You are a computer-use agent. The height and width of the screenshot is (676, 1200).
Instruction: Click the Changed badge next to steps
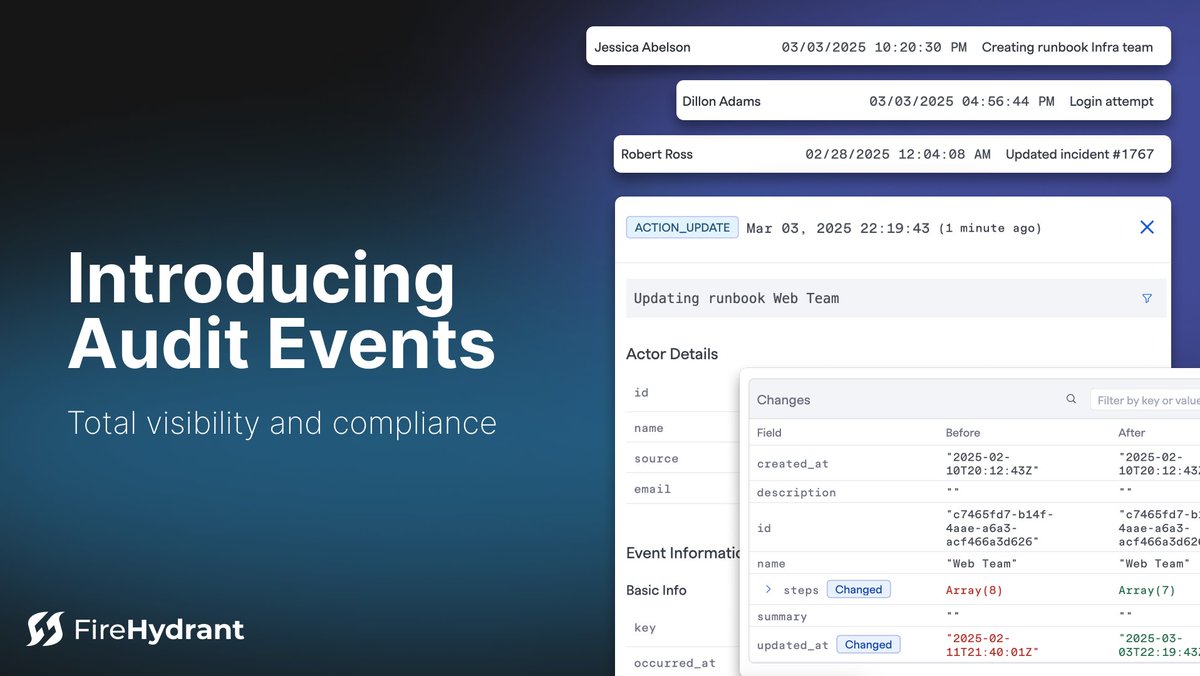click(x=858, y=590)
